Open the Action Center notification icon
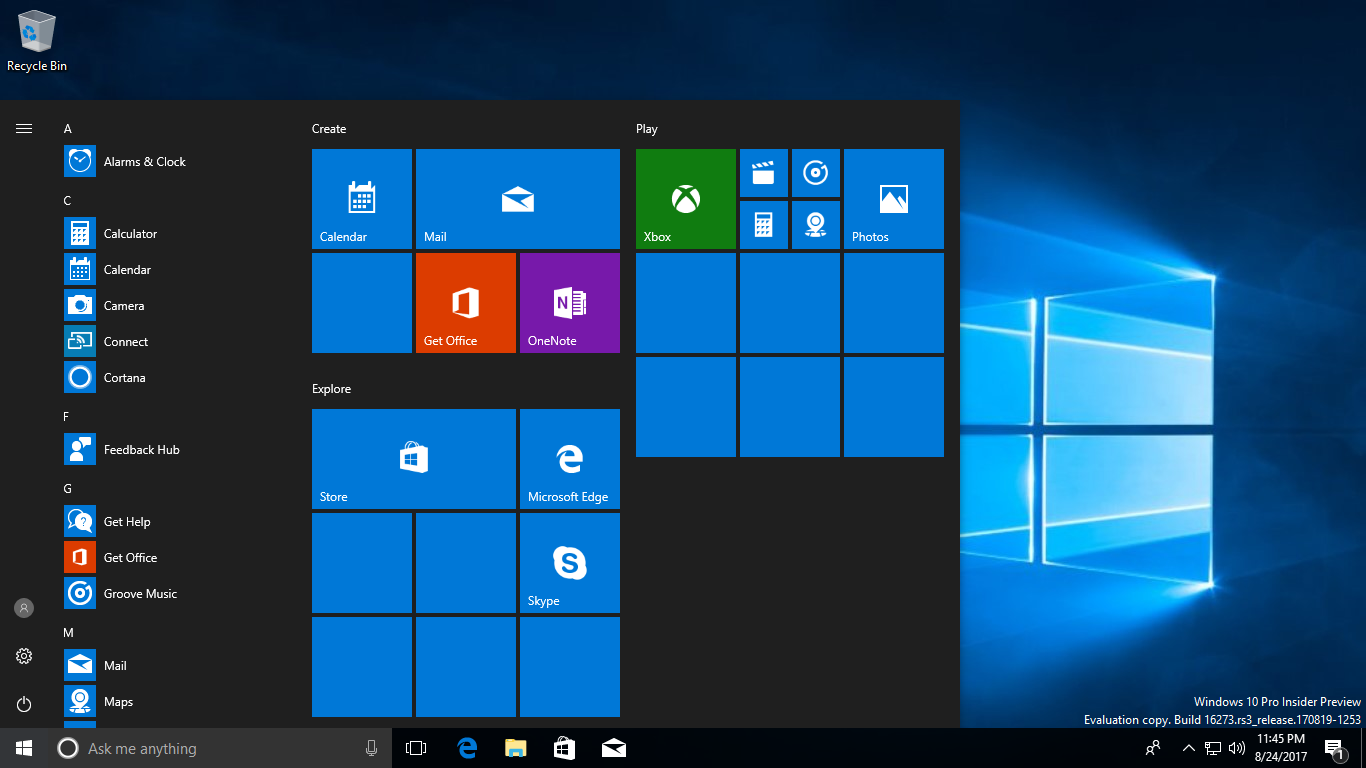1366x768 pixels. (1334, 748)
